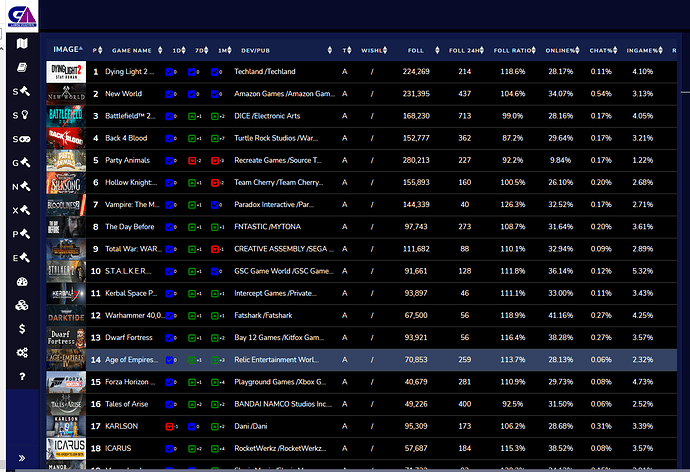Image resolution: width=690 pixels, height=472 pixels.
Task: Sort by 1M column header
Action: click(224, 50)
